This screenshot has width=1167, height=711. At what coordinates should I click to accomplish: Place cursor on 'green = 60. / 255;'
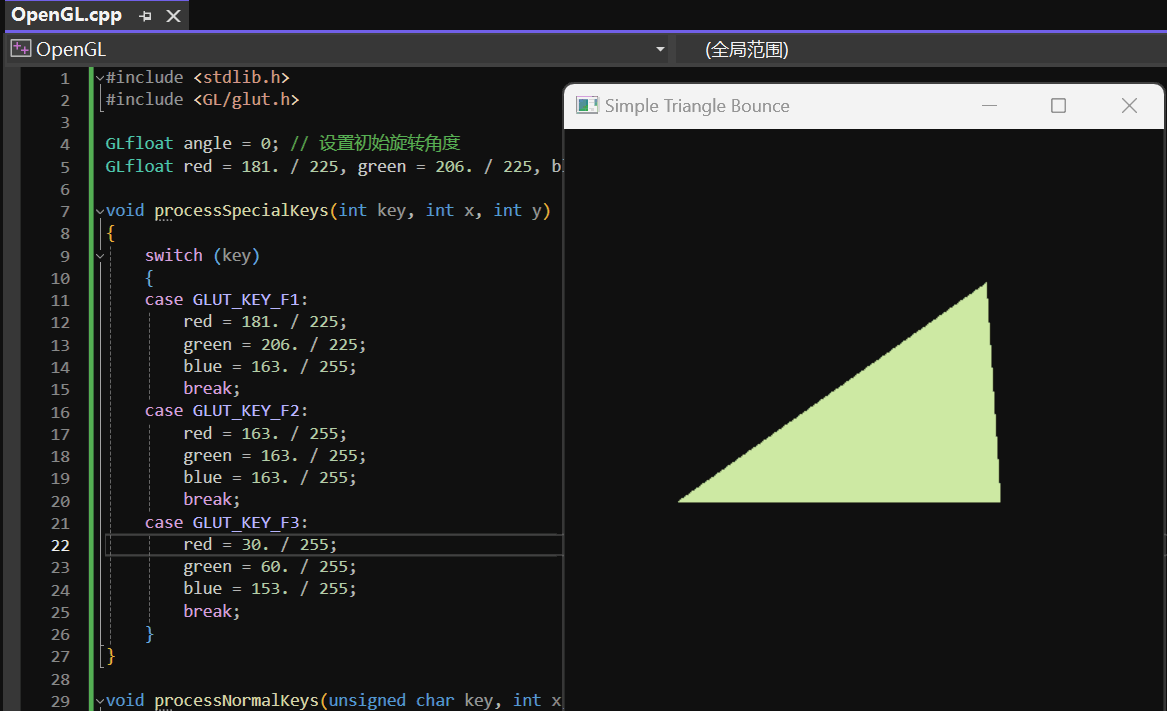tap(269, 567)
